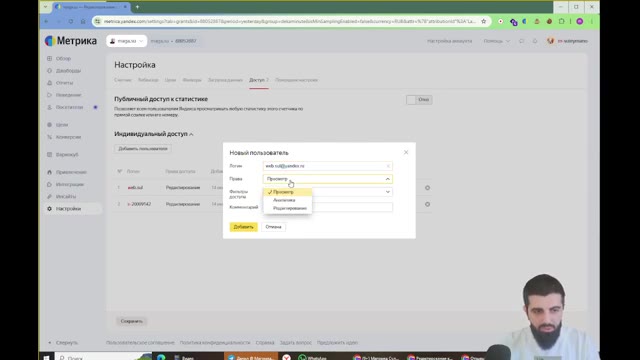Switch to the Доступ tab

point(259,80)
